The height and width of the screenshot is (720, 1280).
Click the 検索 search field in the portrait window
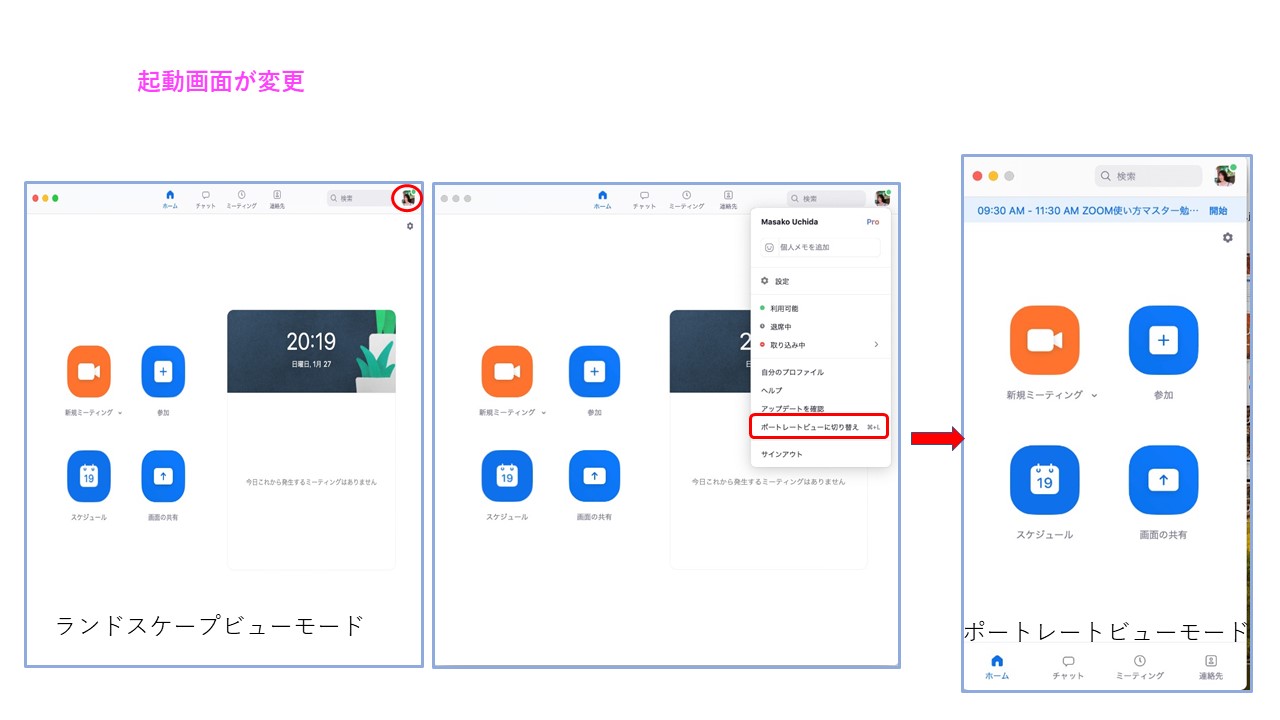pos(1148,176)
